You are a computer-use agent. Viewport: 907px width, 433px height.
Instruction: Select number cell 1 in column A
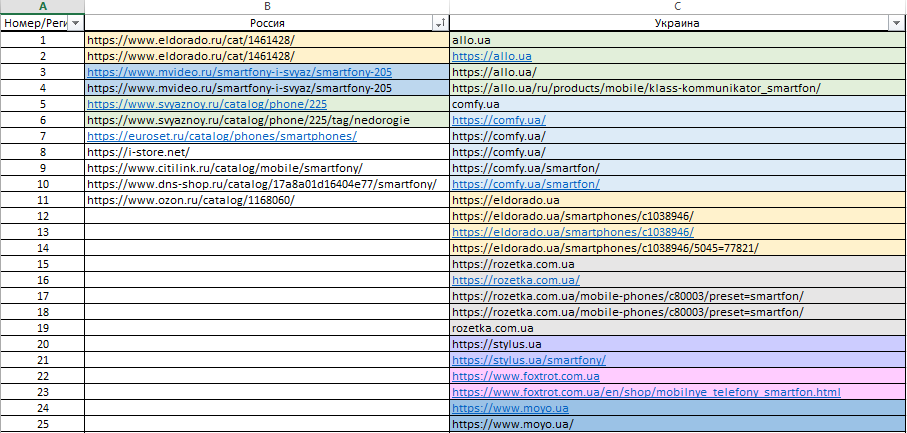coord(42,40)
